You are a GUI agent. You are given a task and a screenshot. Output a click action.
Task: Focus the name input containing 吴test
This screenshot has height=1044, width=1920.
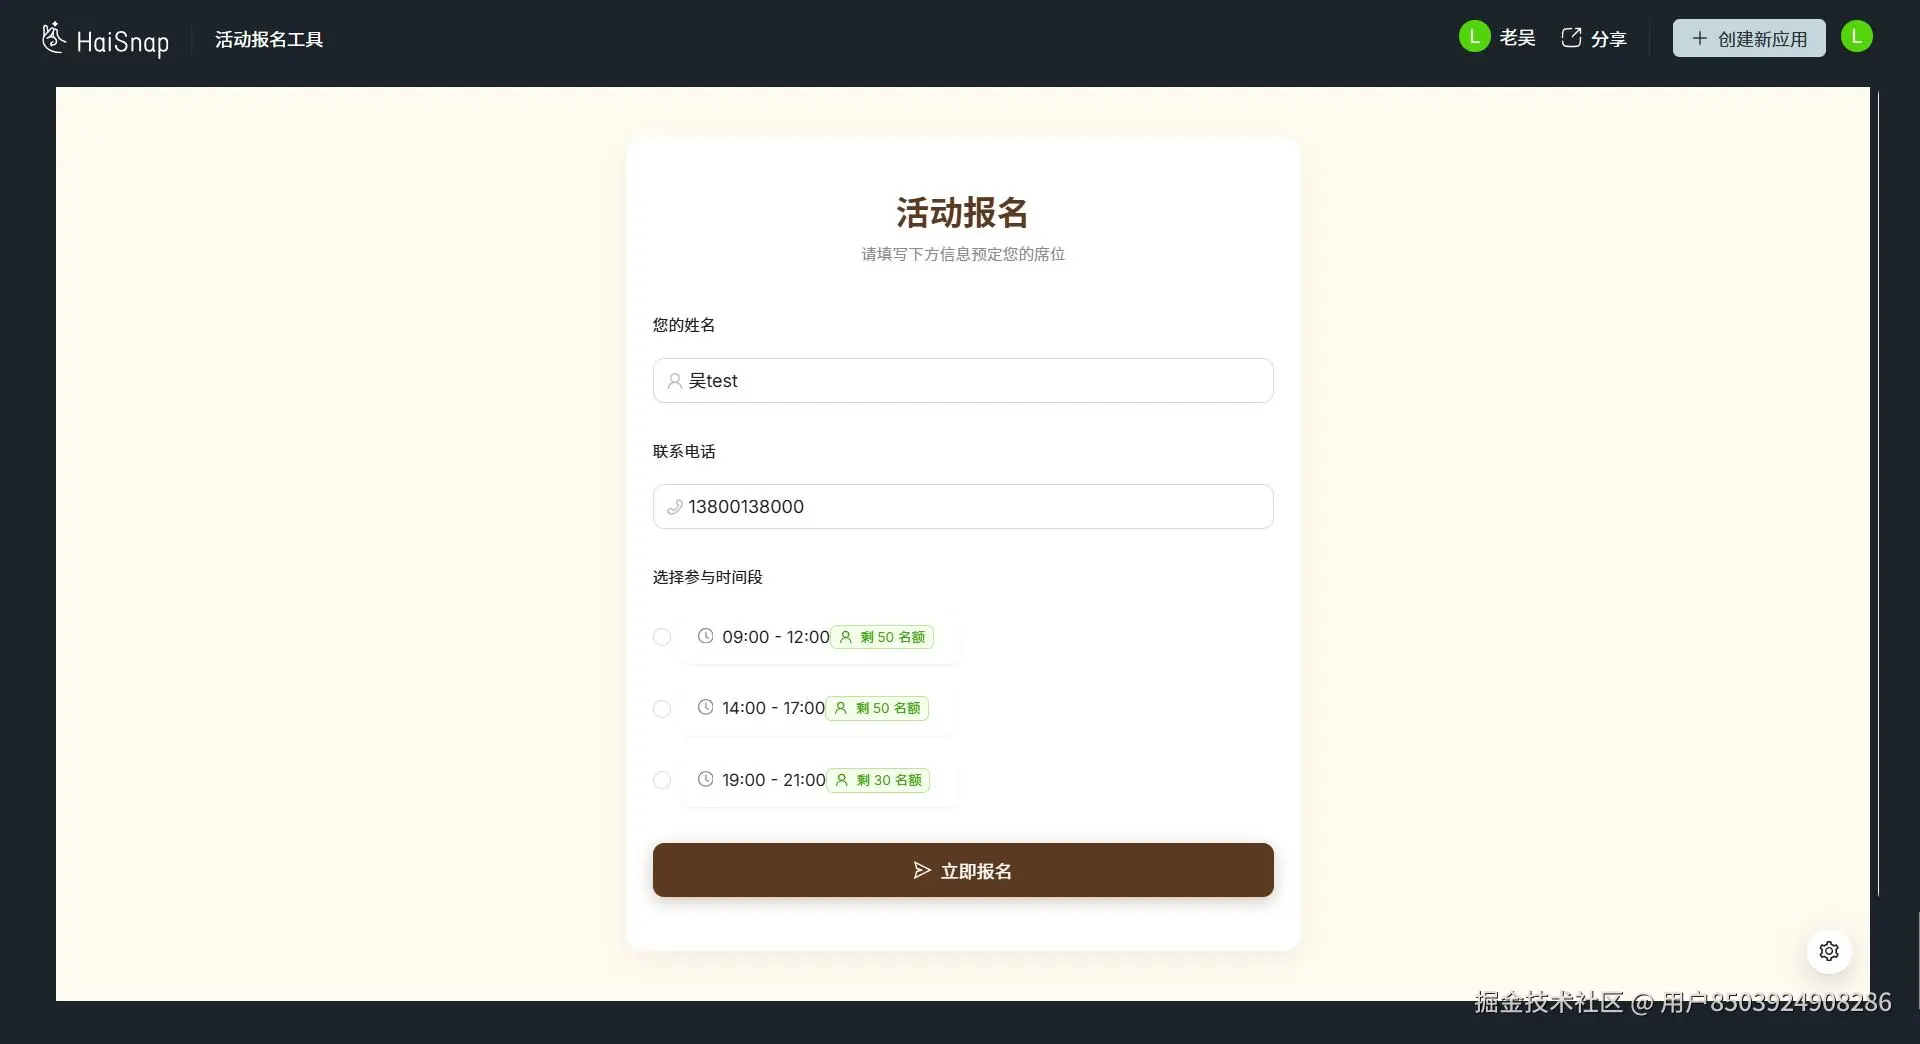pyautogui.click(x=963, y=381)
